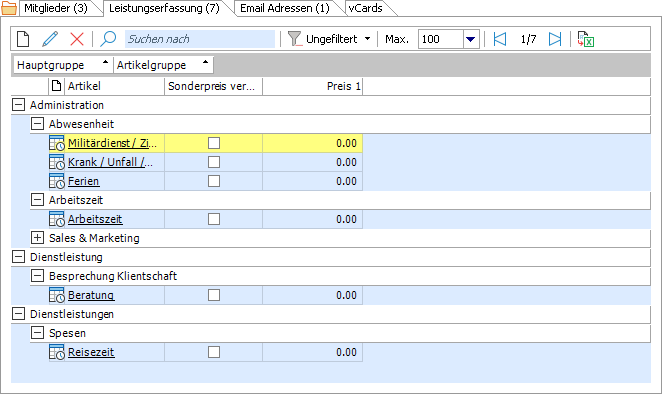This screenshot has height=395, width=663.
Task: Click the New record page icon
Action: [x=23, y=39]
